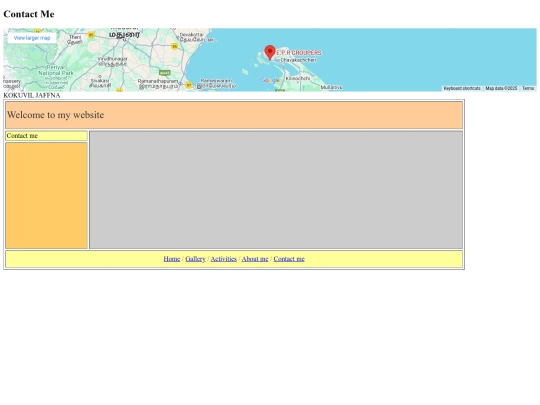Image resolution: width=540 pixels, height=405 pixels.
Task: Open the Activities footer link
Action: click(224, 259)
